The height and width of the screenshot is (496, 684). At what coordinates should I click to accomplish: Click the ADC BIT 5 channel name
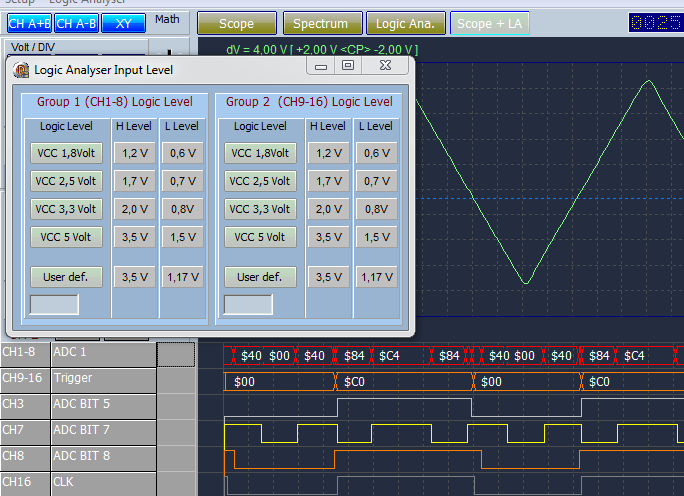point(103,407)
